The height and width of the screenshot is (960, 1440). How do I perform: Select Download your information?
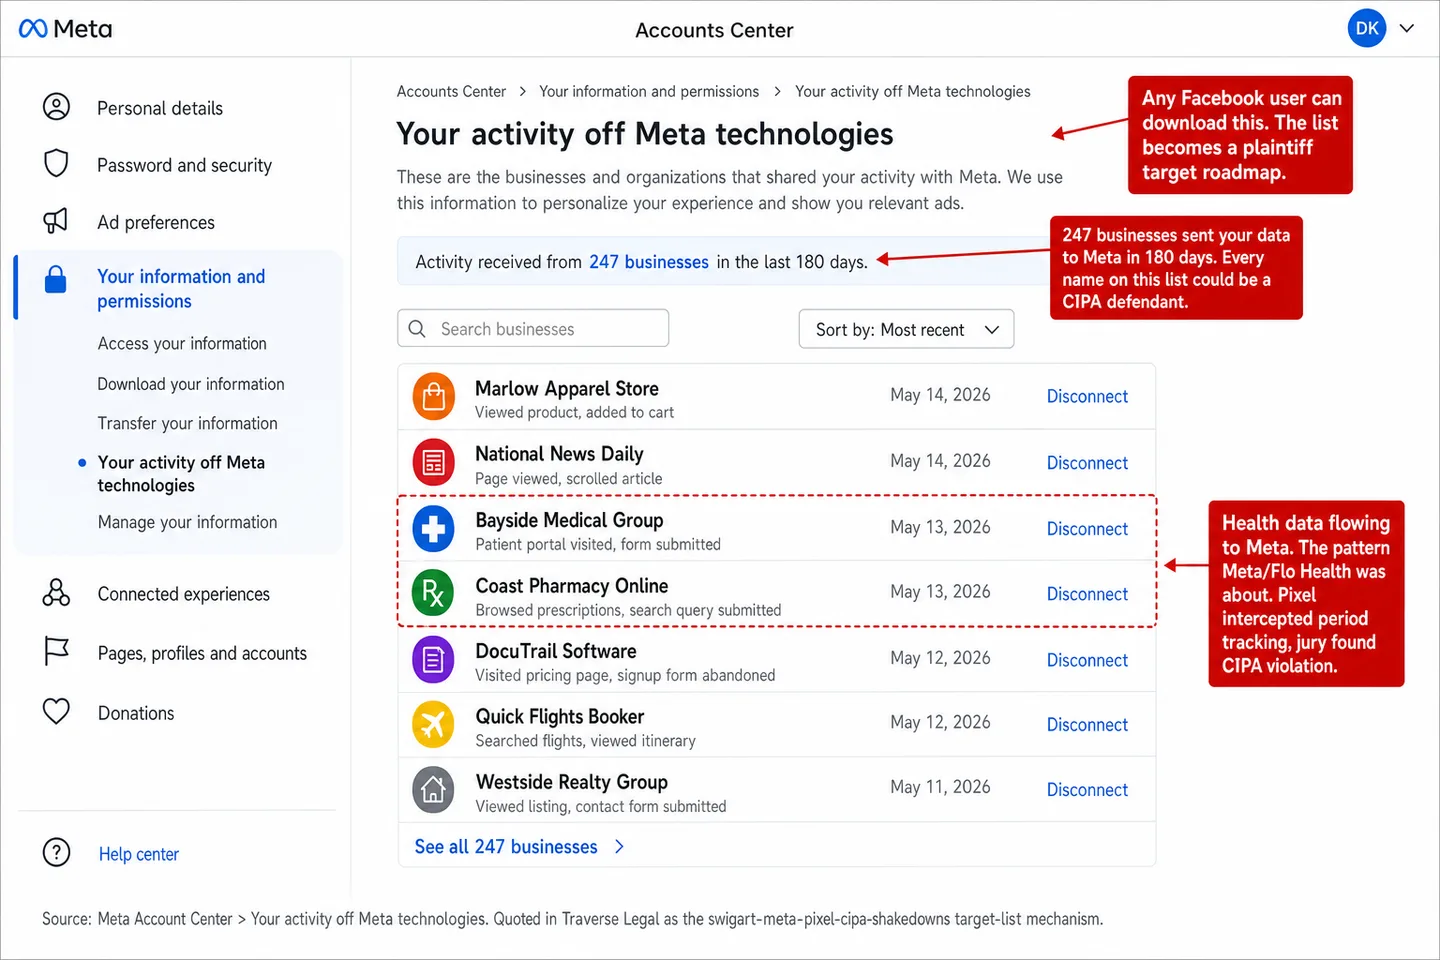(x=191, y=384)
